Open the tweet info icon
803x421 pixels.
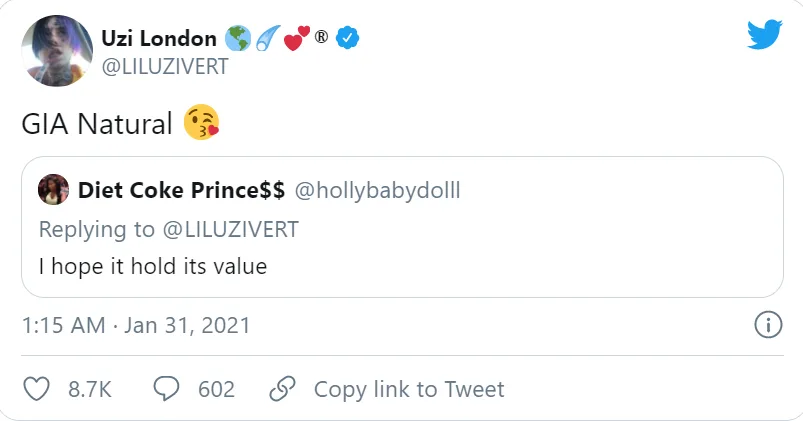(766, 325)
